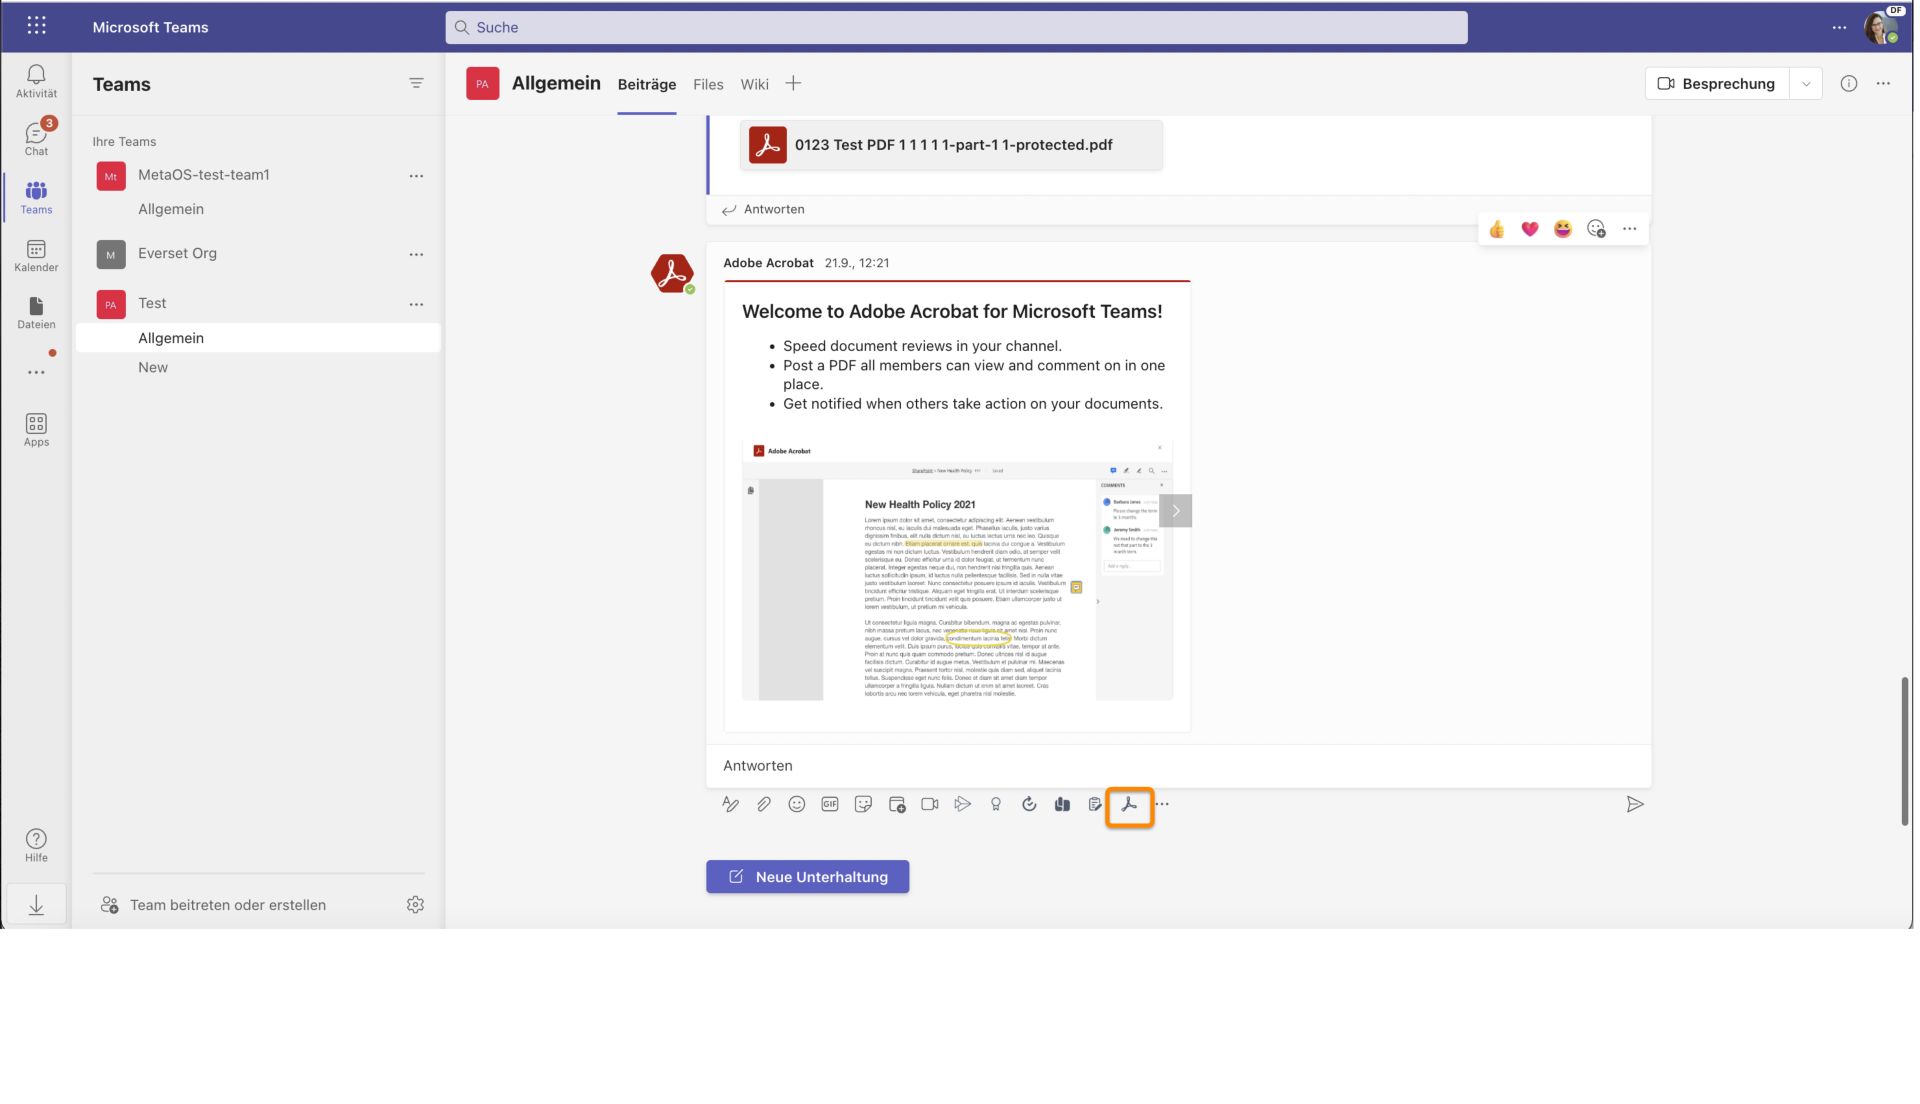Switch to the Files tab
This screenshot has width=1920, height=1104.
708,83
